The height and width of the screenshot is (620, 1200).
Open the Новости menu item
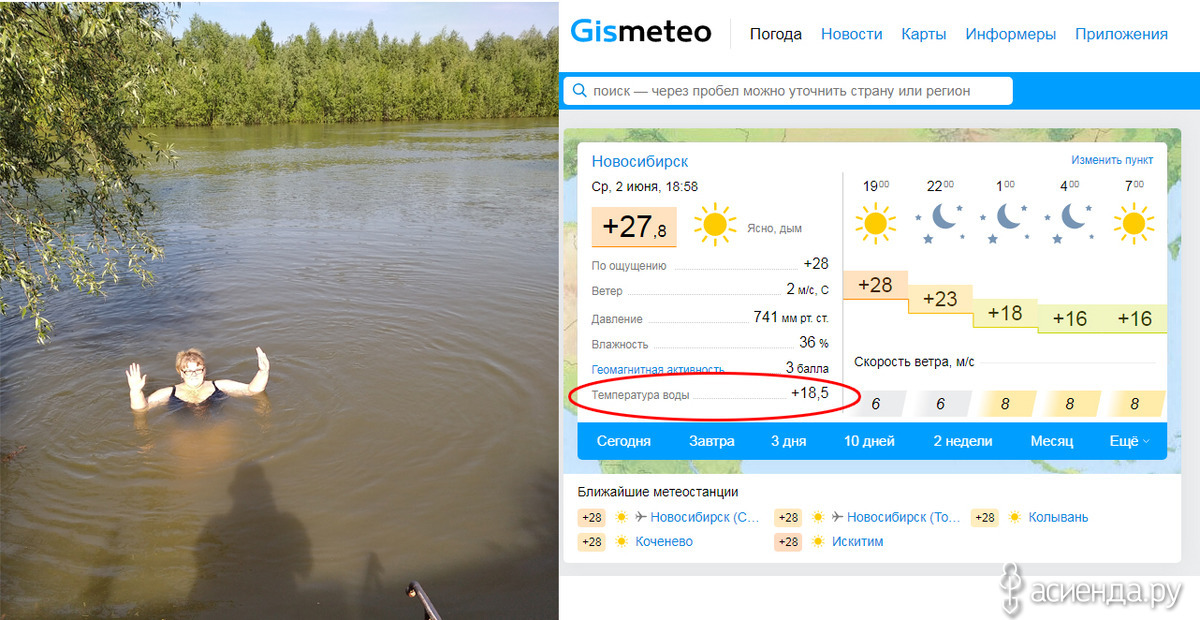(852, 34)
